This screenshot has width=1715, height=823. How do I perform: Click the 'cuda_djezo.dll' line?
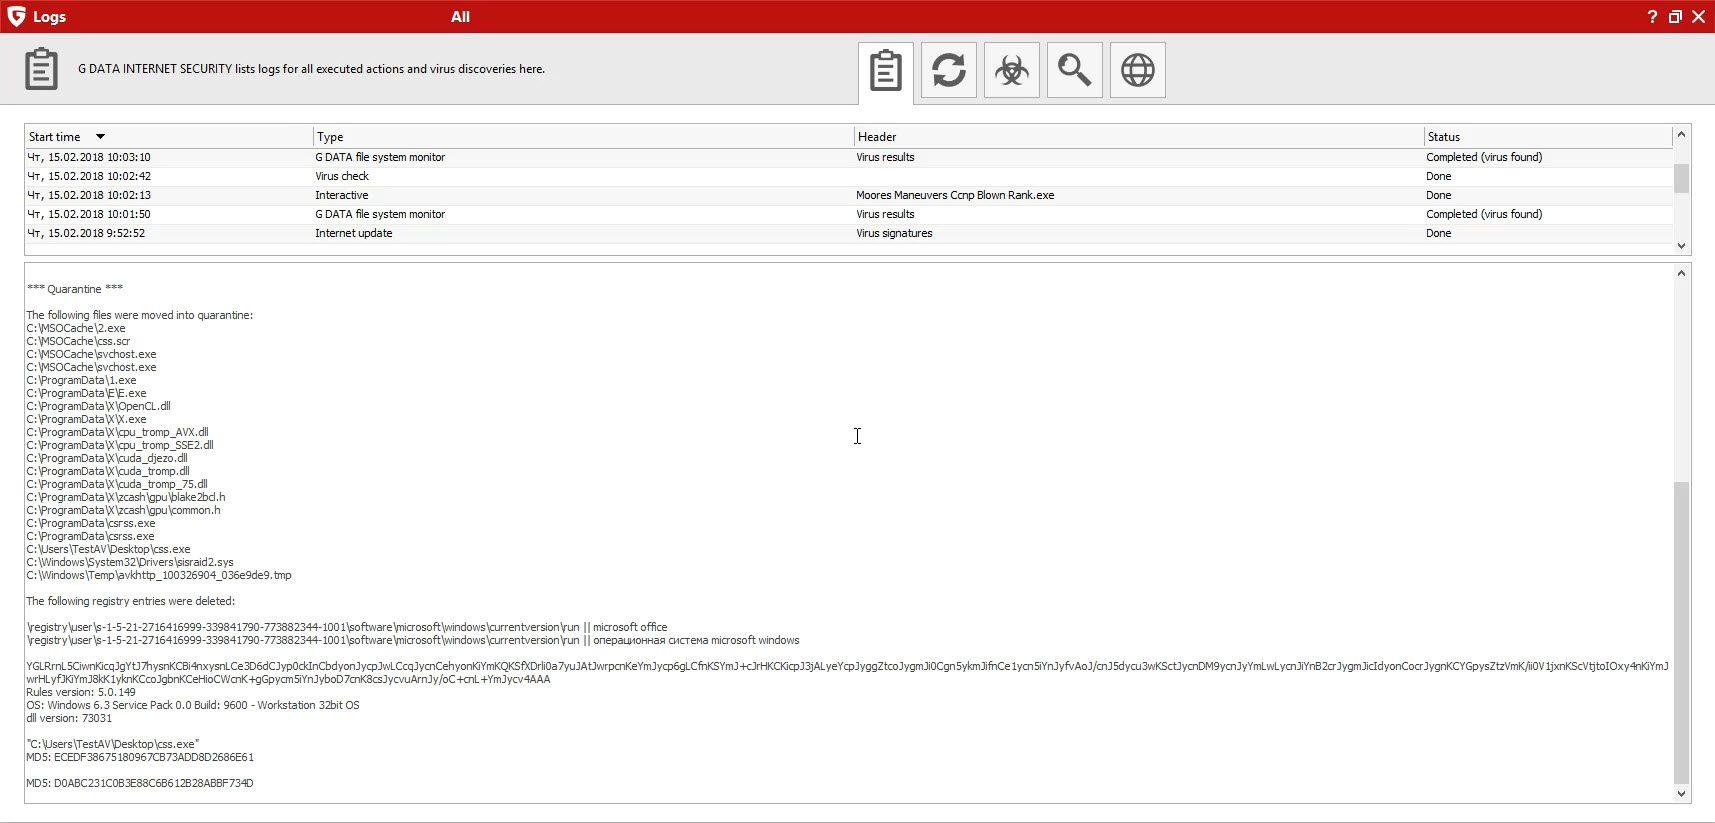click(x=107, y=458)
